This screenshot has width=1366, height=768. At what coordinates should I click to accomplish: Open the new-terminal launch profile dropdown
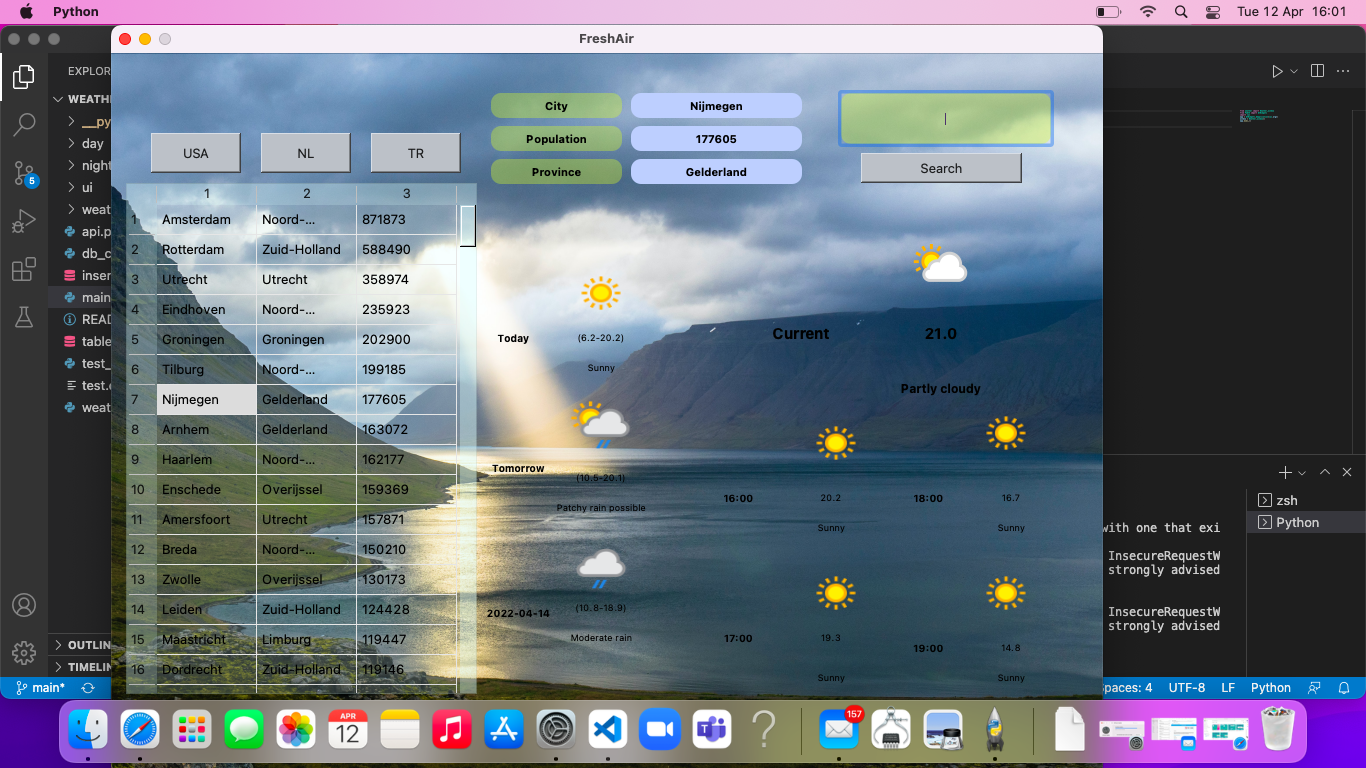[x=1302, y=472]
